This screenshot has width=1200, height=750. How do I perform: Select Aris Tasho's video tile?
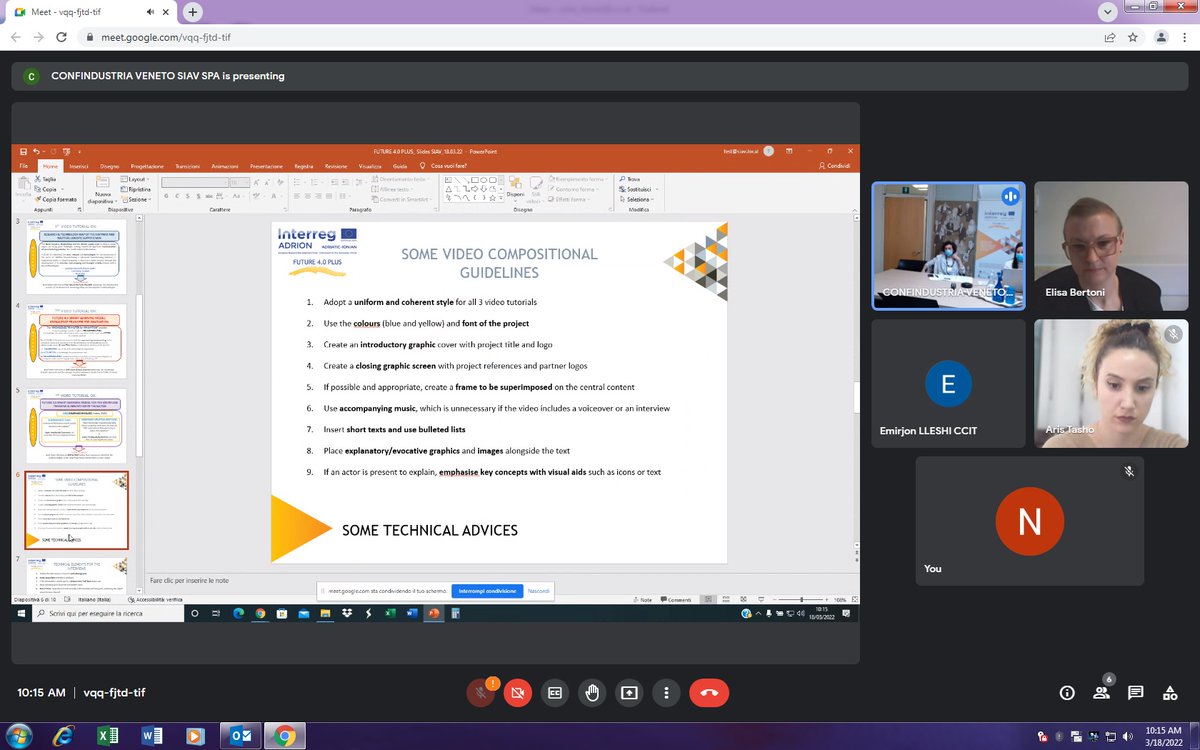[1111, 383]
